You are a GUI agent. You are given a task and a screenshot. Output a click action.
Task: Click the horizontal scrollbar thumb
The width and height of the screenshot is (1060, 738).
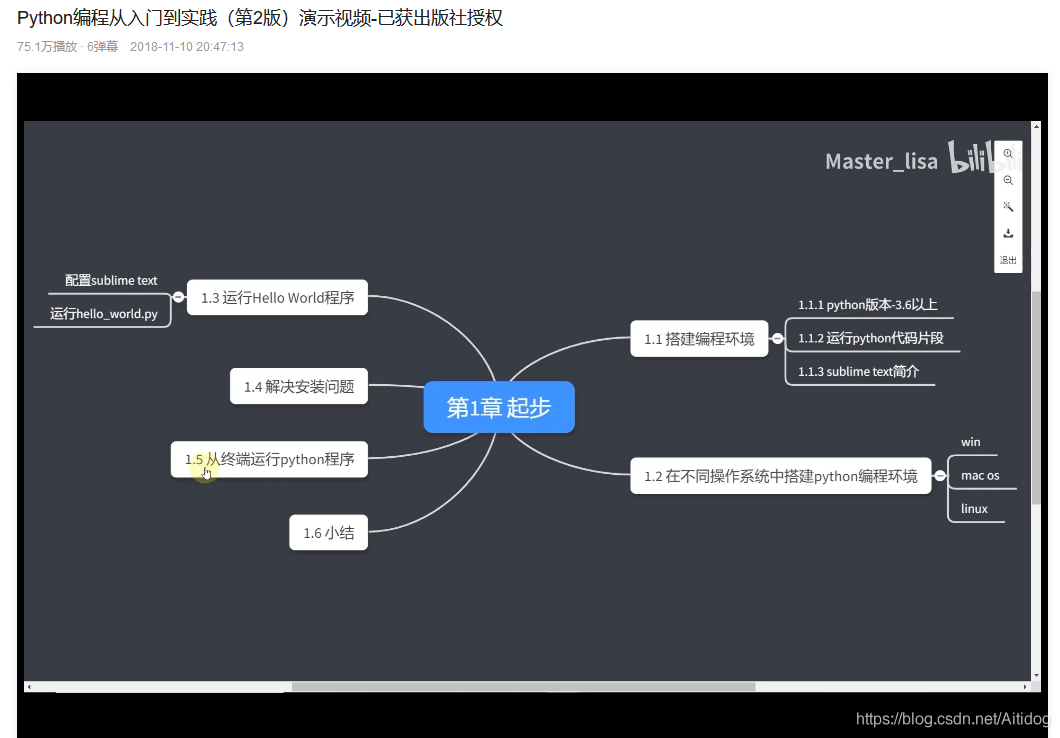click(523, 687)
